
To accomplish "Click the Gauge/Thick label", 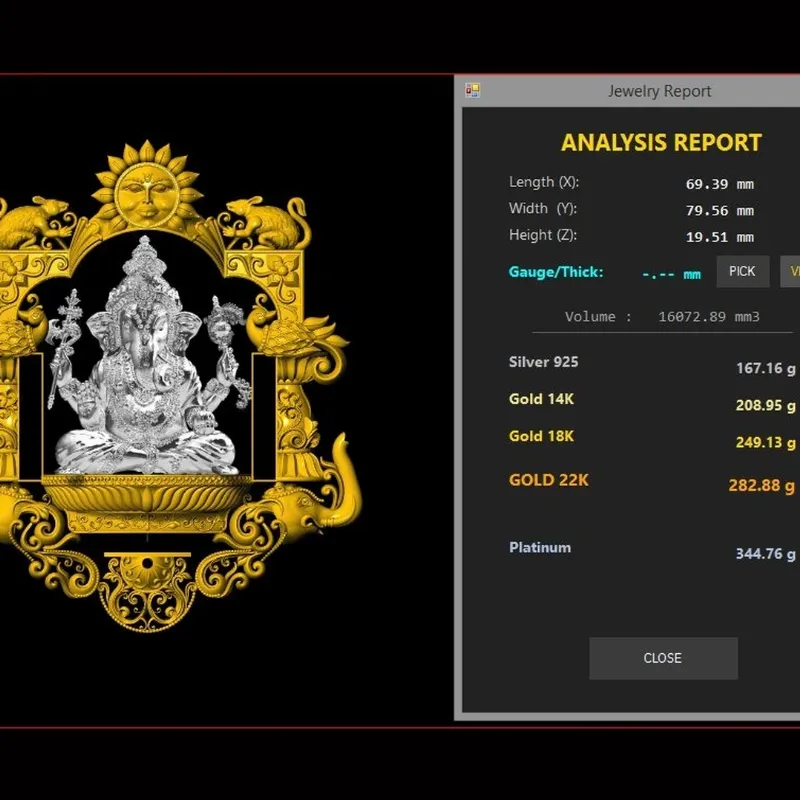I will [556, 272].
